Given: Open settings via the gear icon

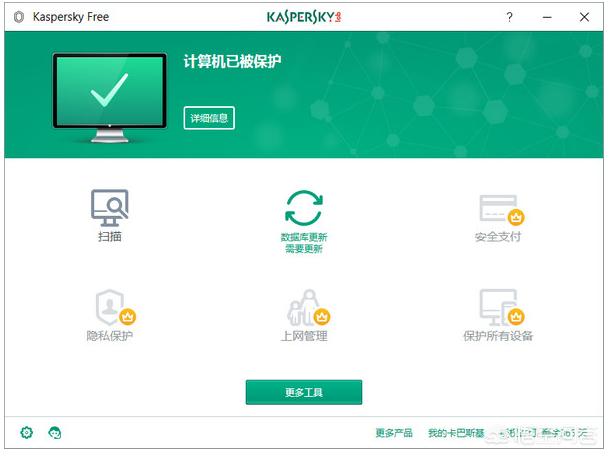Looking at the screenshot, I should 27,432.
